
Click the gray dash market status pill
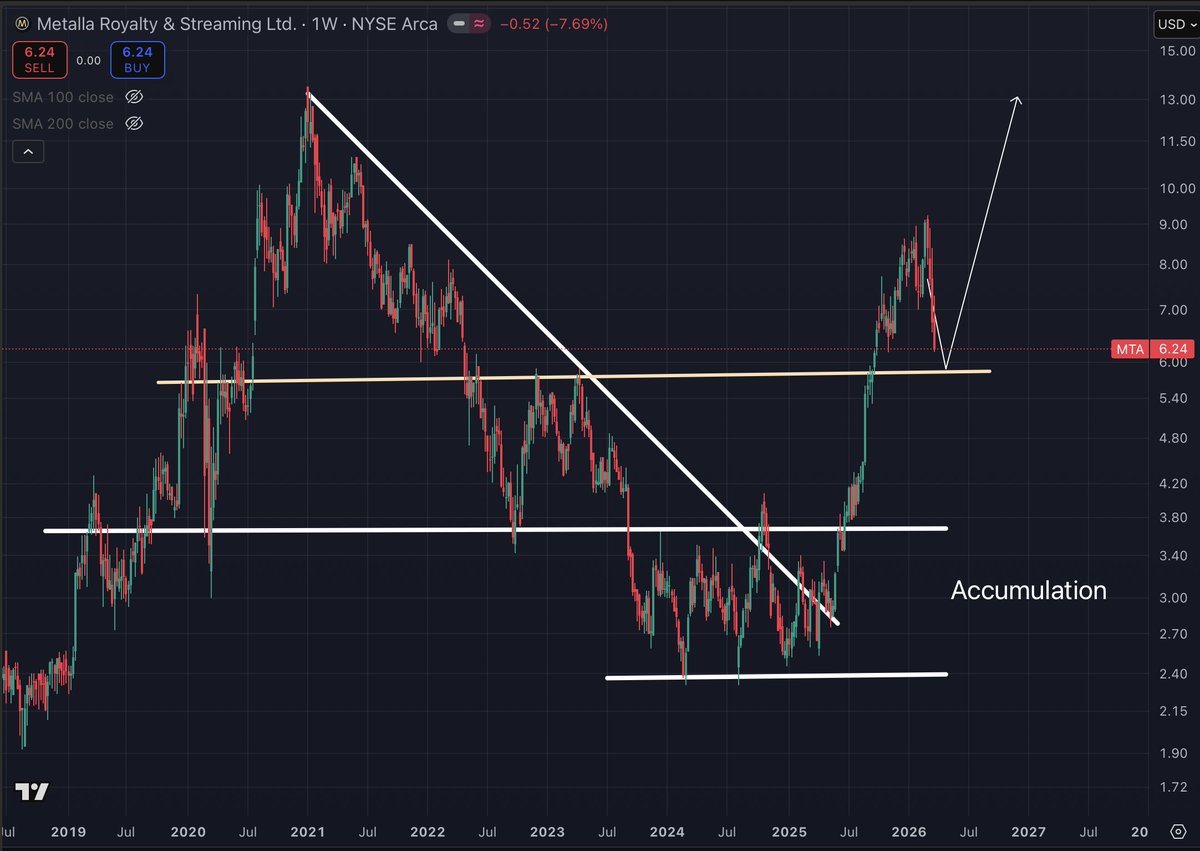(459, 22)
